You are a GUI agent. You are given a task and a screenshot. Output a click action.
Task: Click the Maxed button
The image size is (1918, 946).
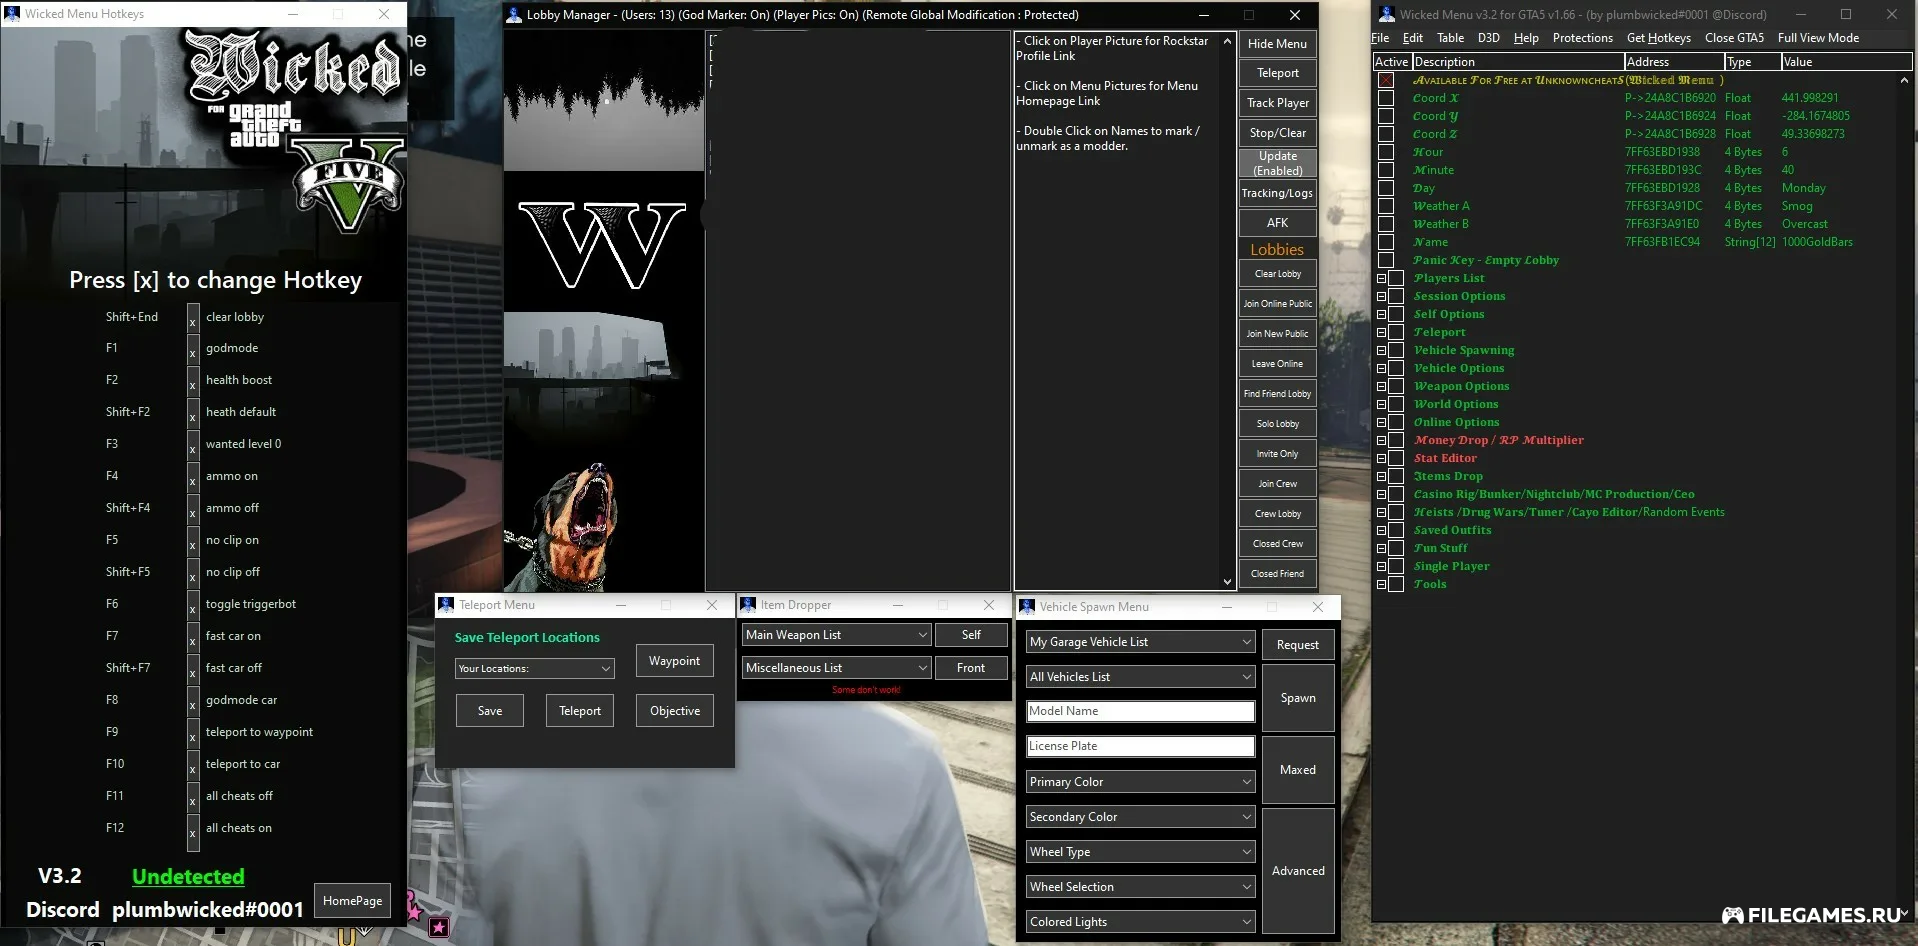tap(1298, 770)
